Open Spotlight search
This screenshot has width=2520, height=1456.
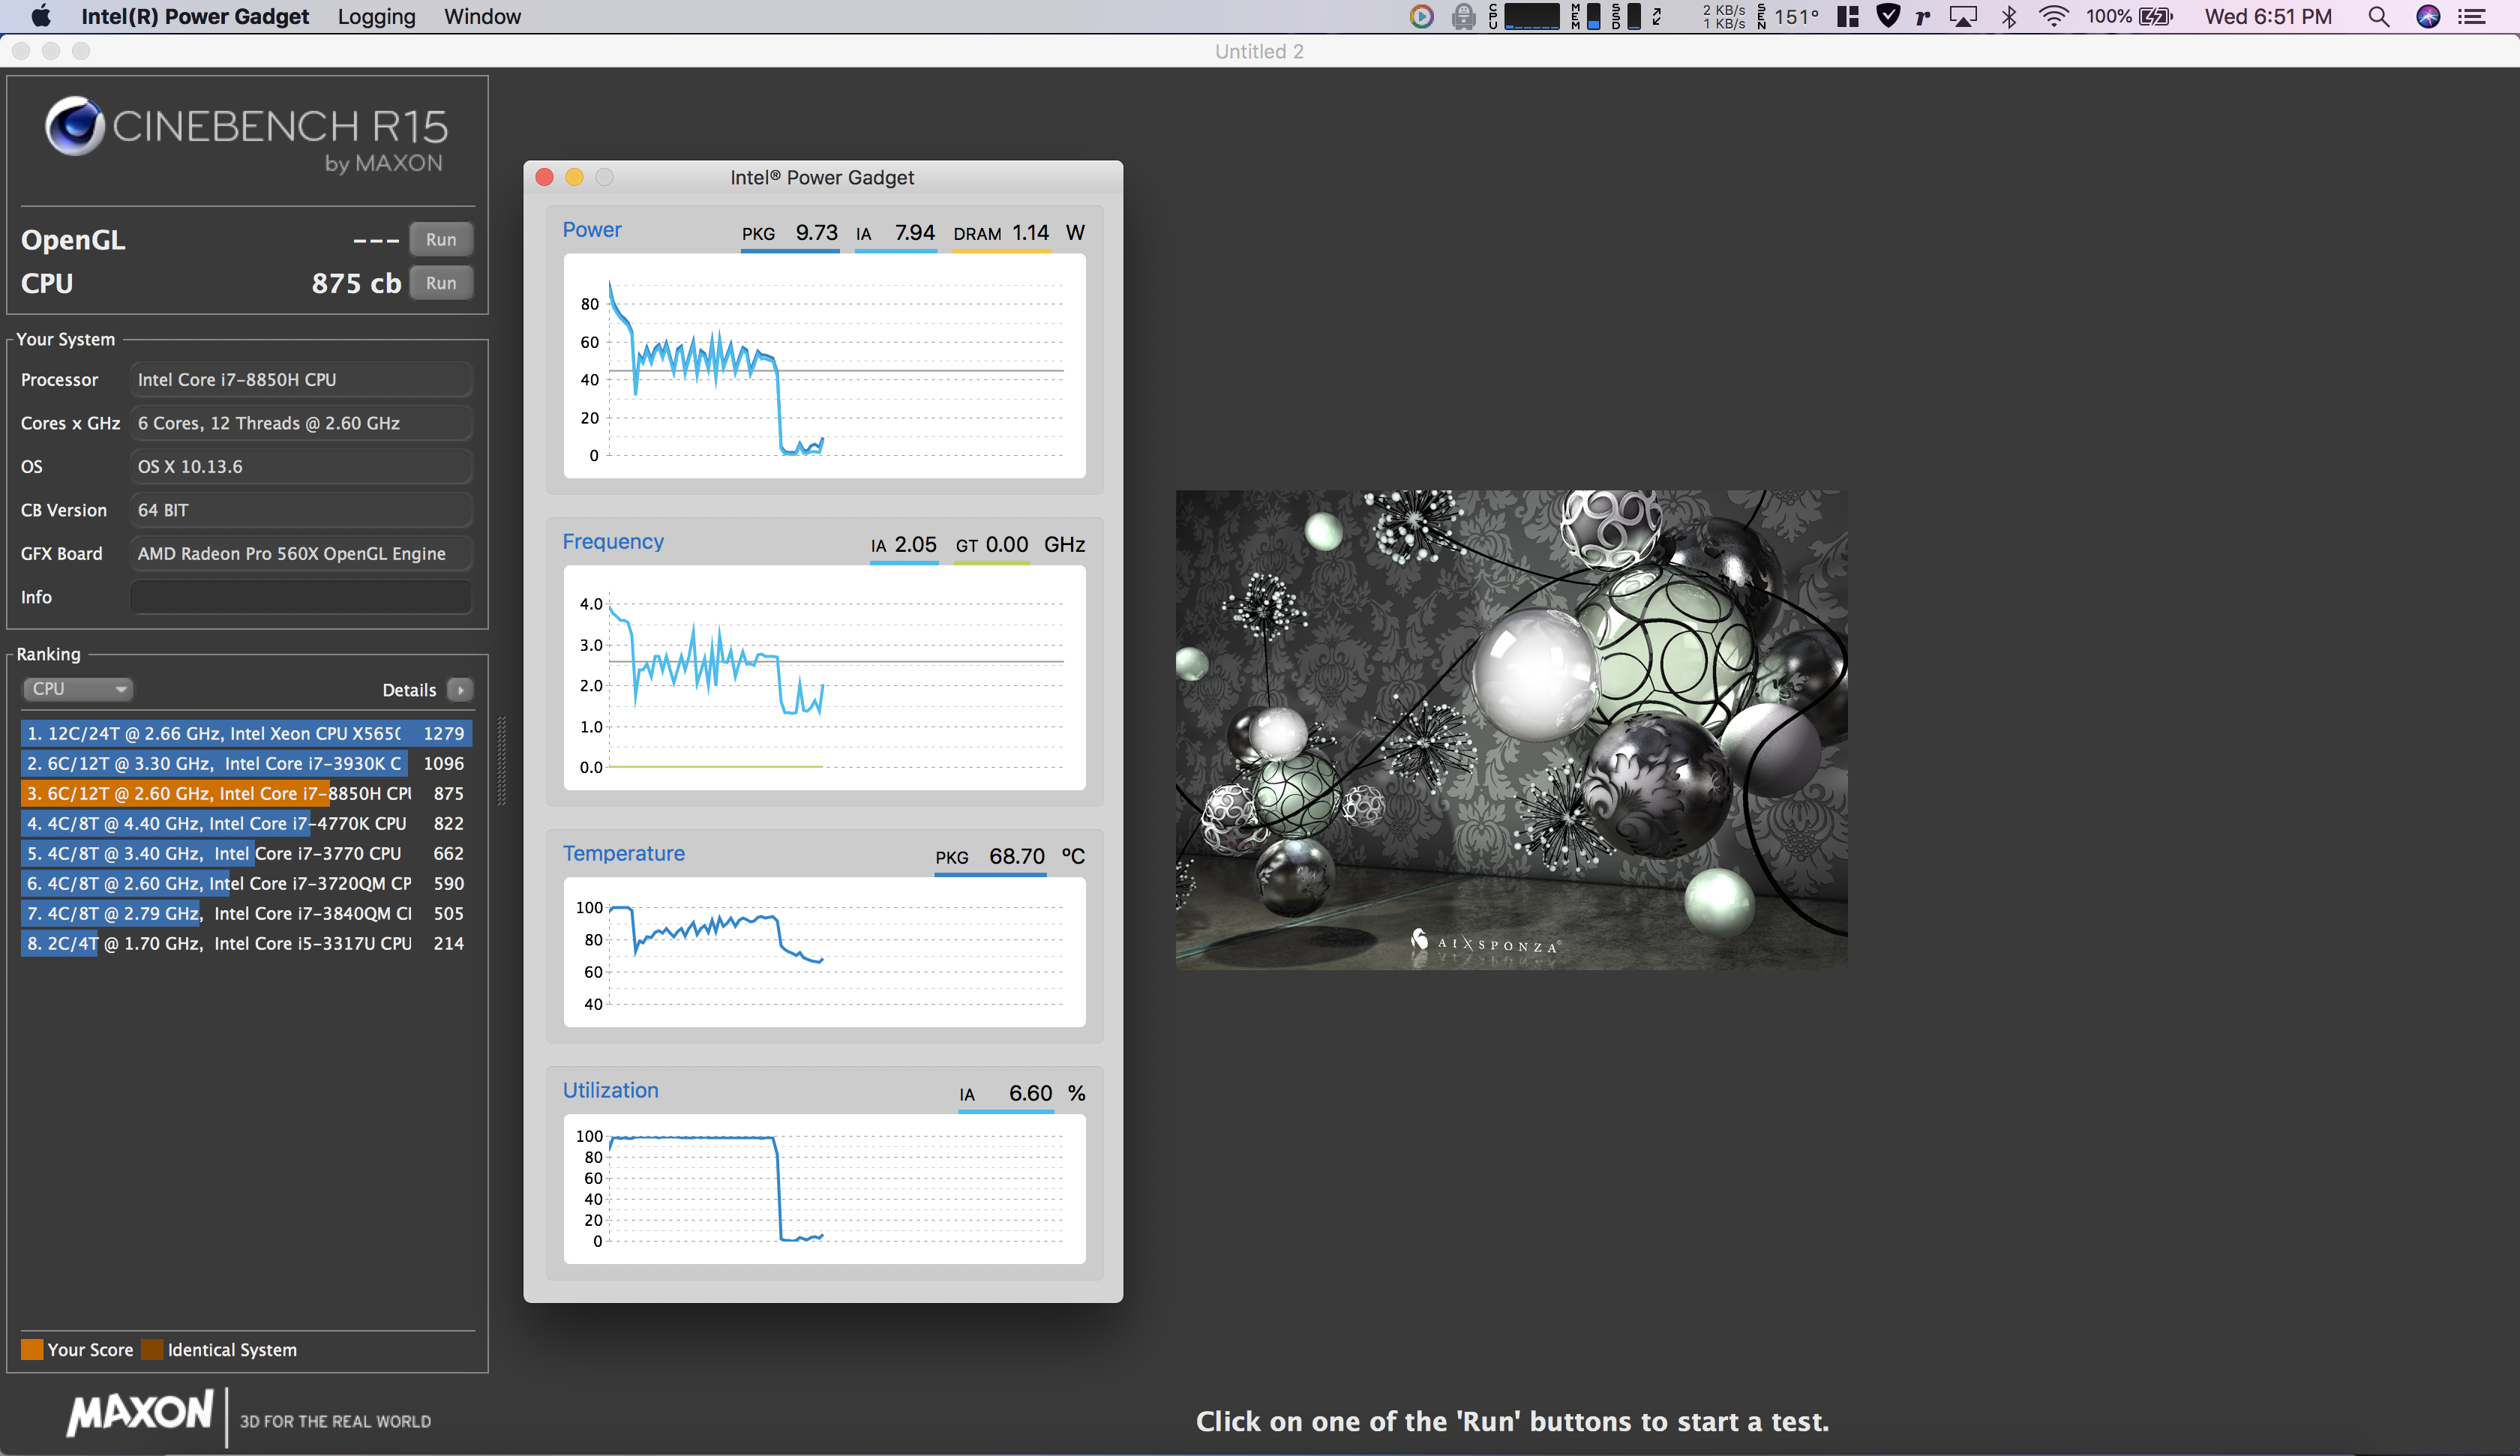2379,16
